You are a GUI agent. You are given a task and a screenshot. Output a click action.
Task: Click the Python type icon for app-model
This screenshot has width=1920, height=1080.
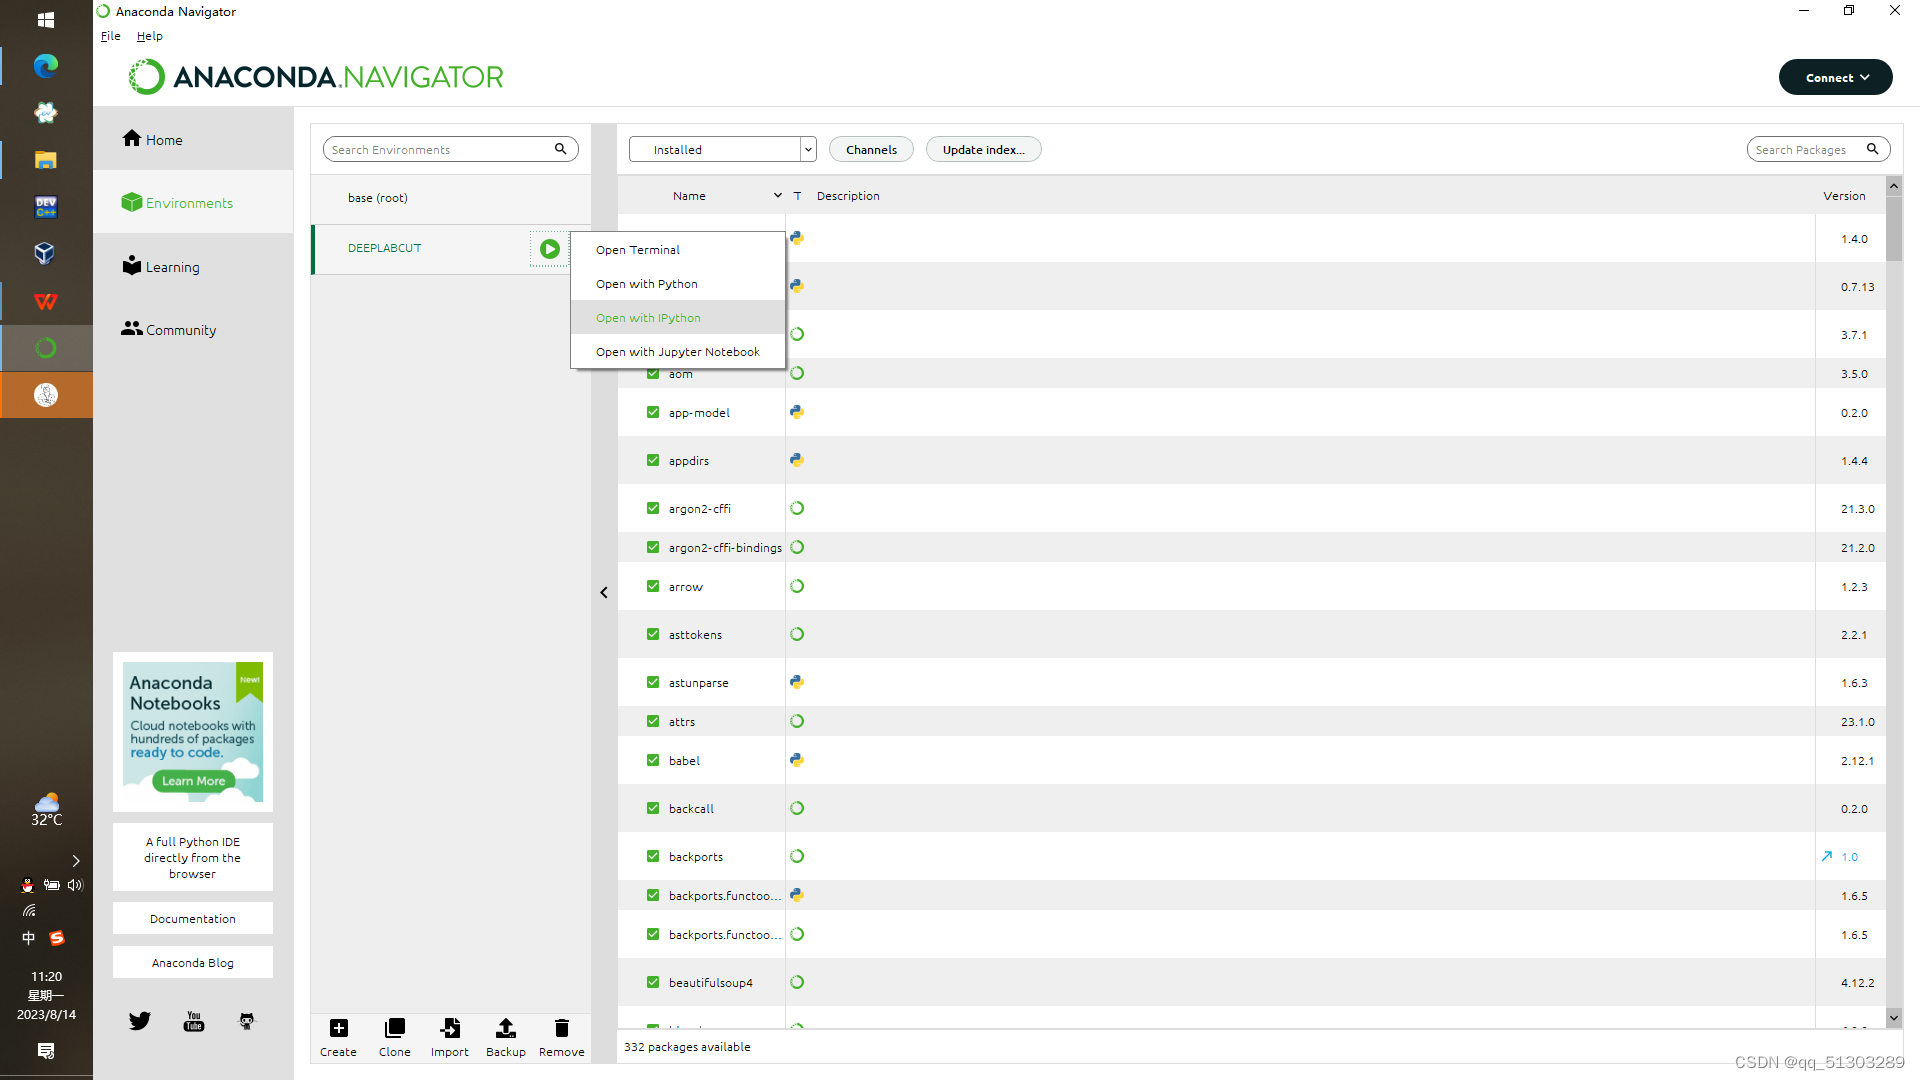(797, 412)
